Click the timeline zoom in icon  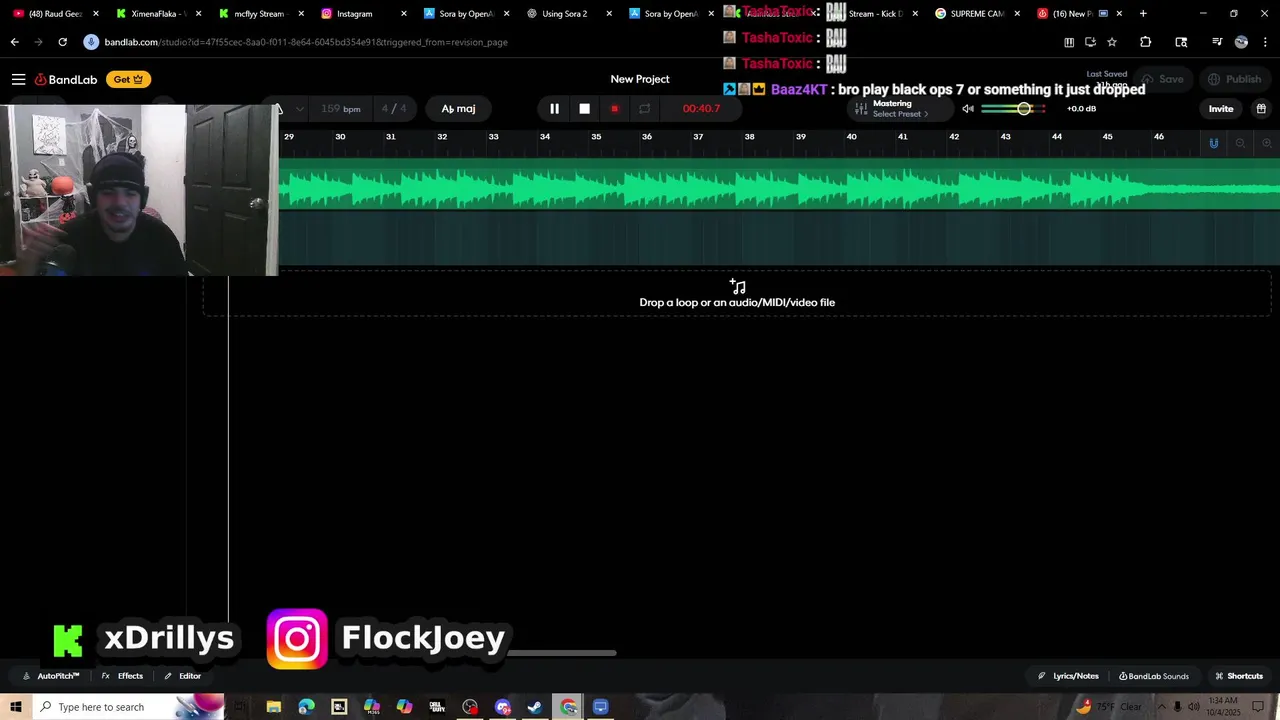[1266, 143]
